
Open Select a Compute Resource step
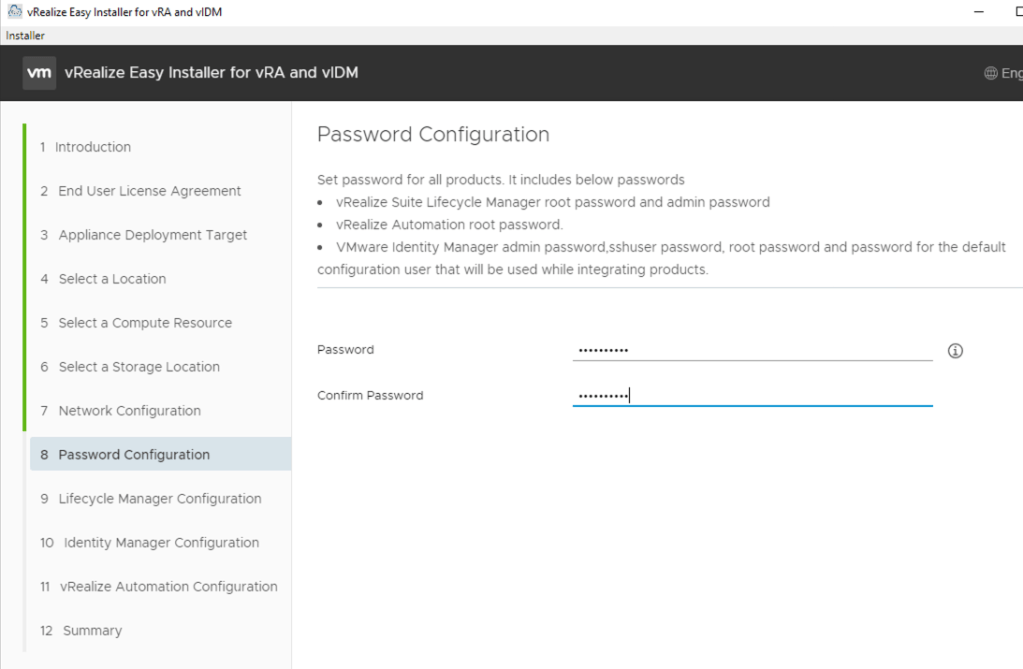[x=145, y=323]
